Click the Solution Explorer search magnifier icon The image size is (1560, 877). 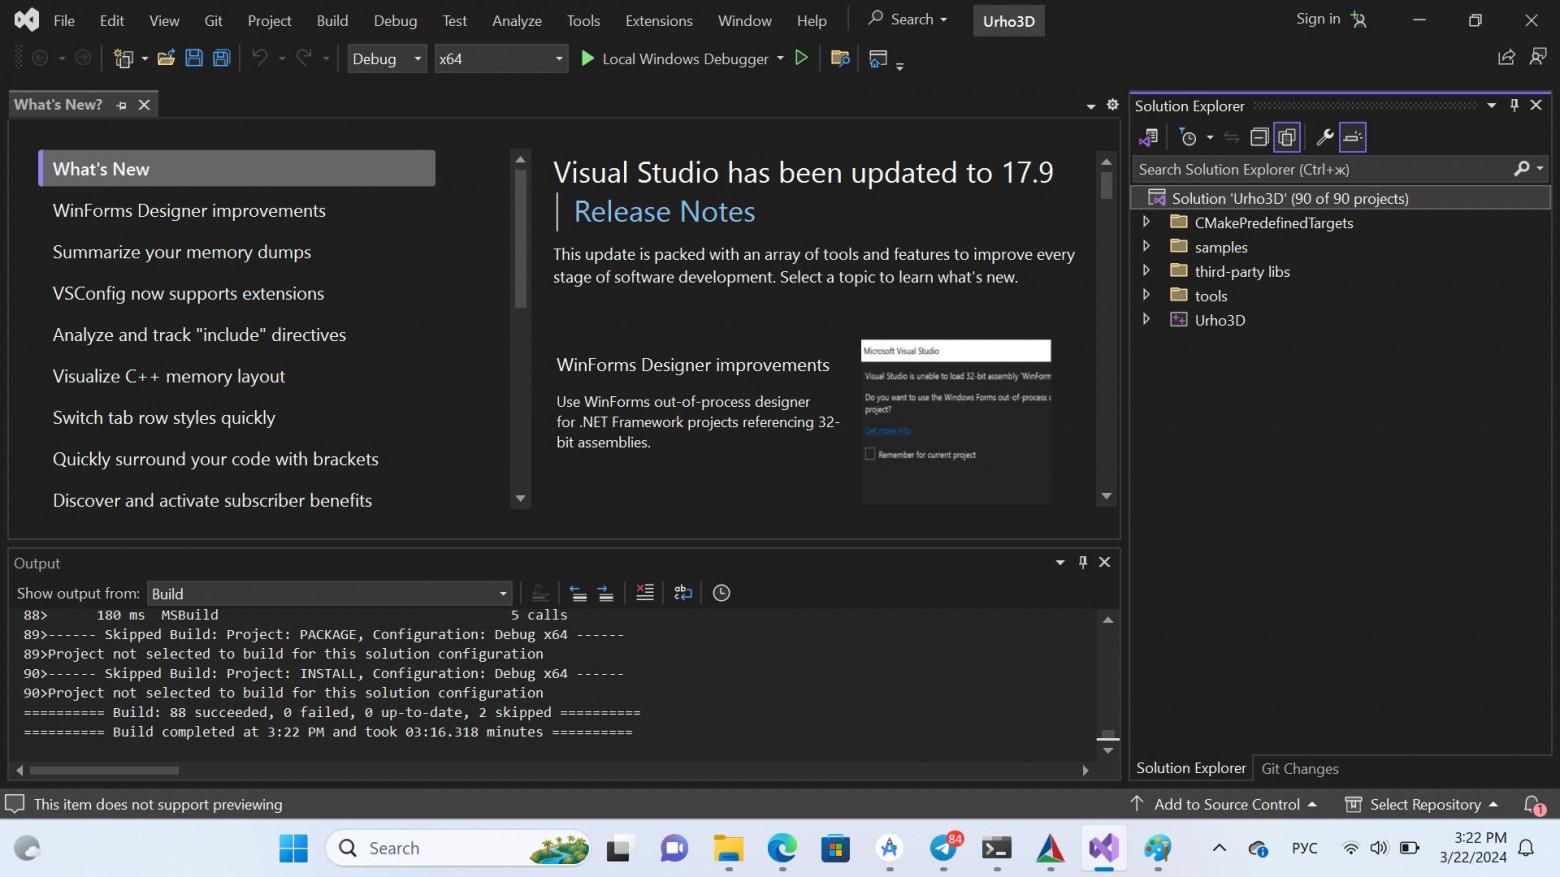point(1522,169)
